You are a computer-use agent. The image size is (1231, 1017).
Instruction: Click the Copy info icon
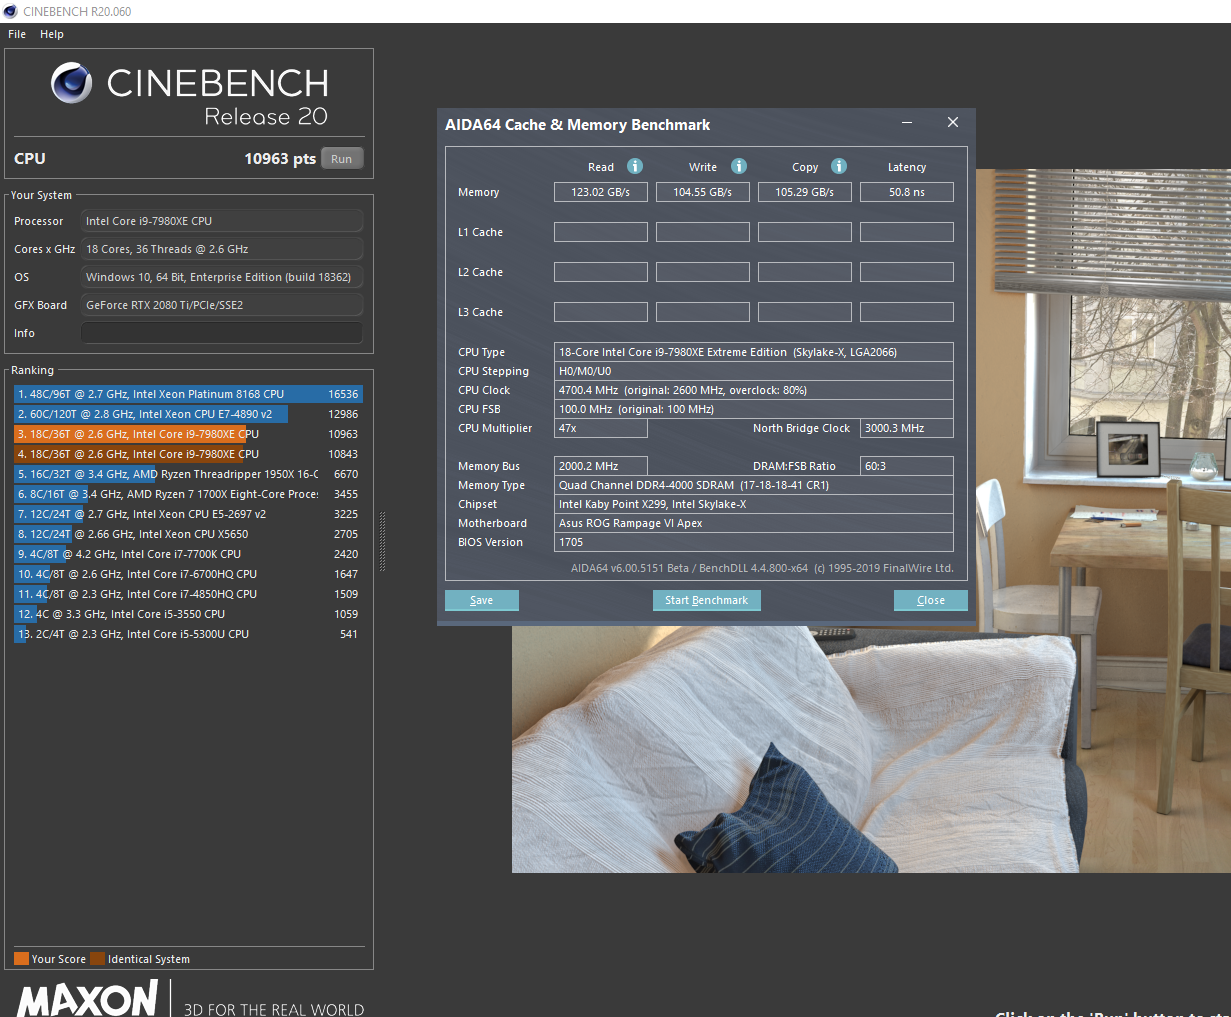tap(839, 166)
